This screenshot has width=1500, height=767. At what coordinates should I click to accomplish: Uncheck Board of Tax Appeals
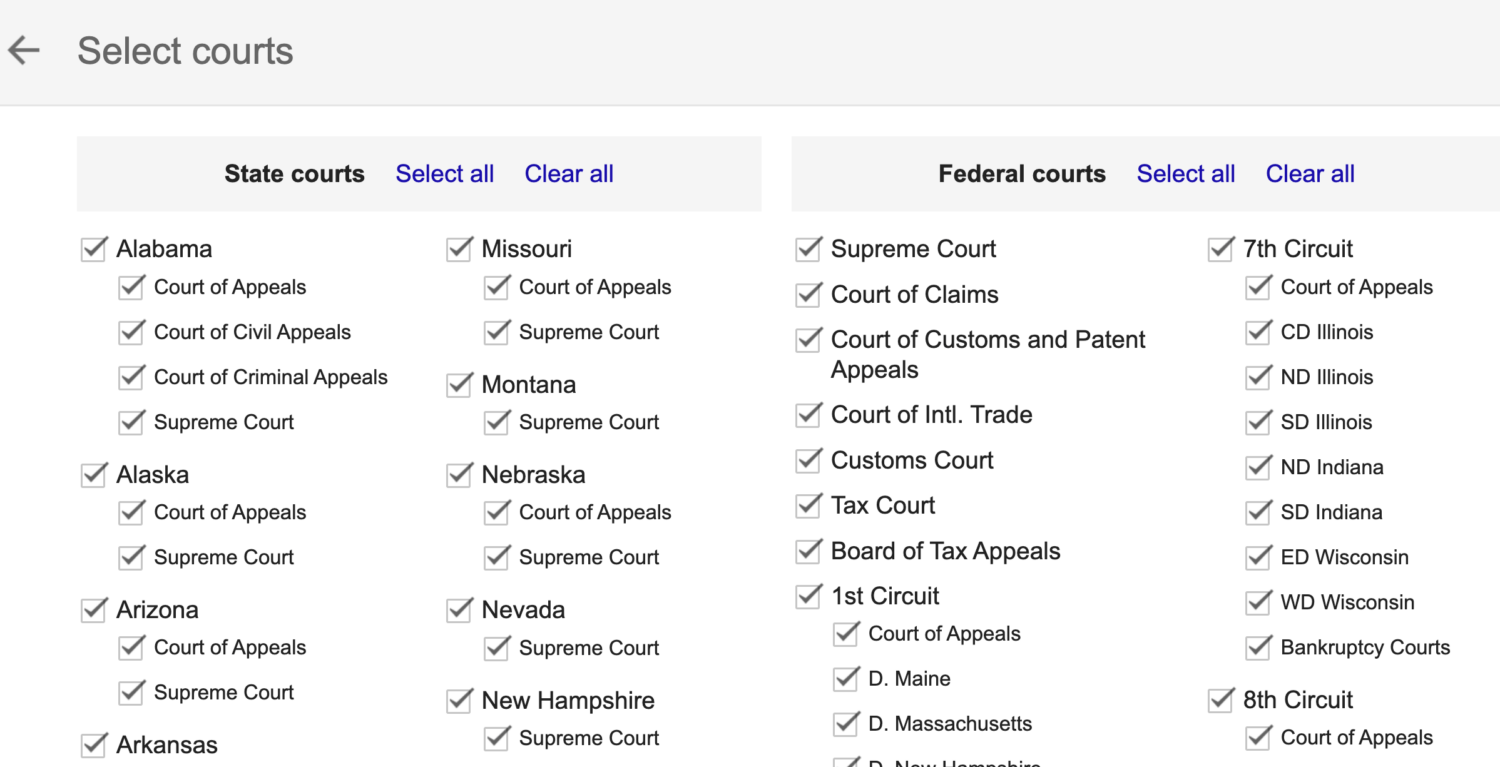click(808, 551)
